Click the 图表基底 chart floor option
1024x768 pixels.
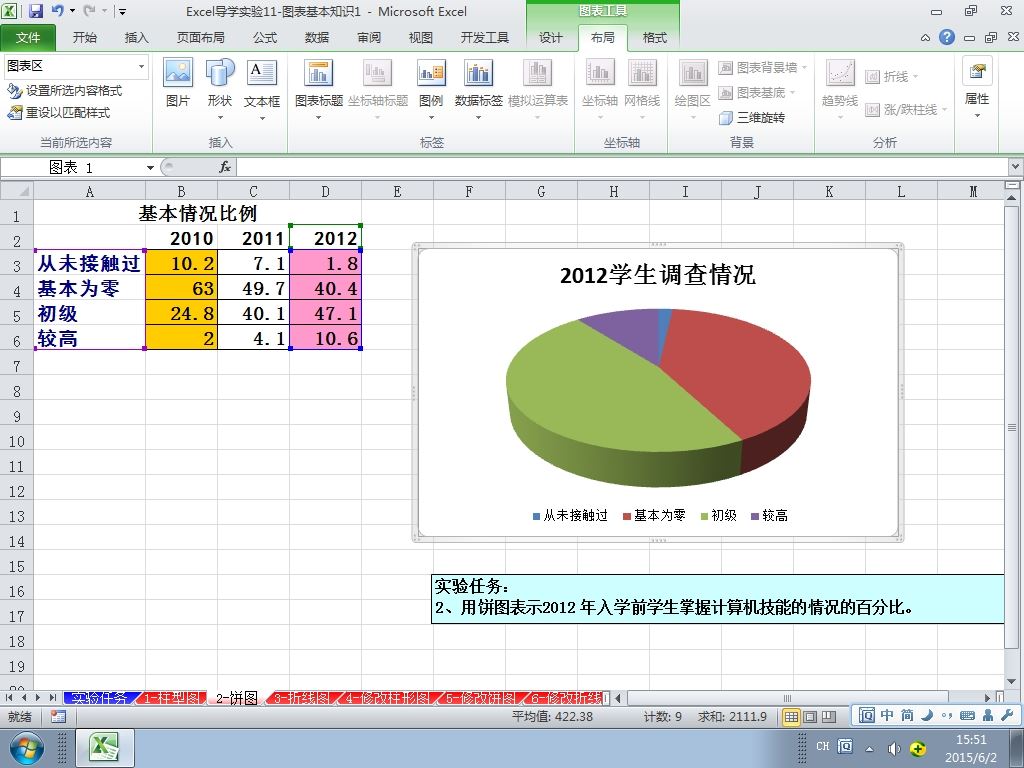(758, 93)
